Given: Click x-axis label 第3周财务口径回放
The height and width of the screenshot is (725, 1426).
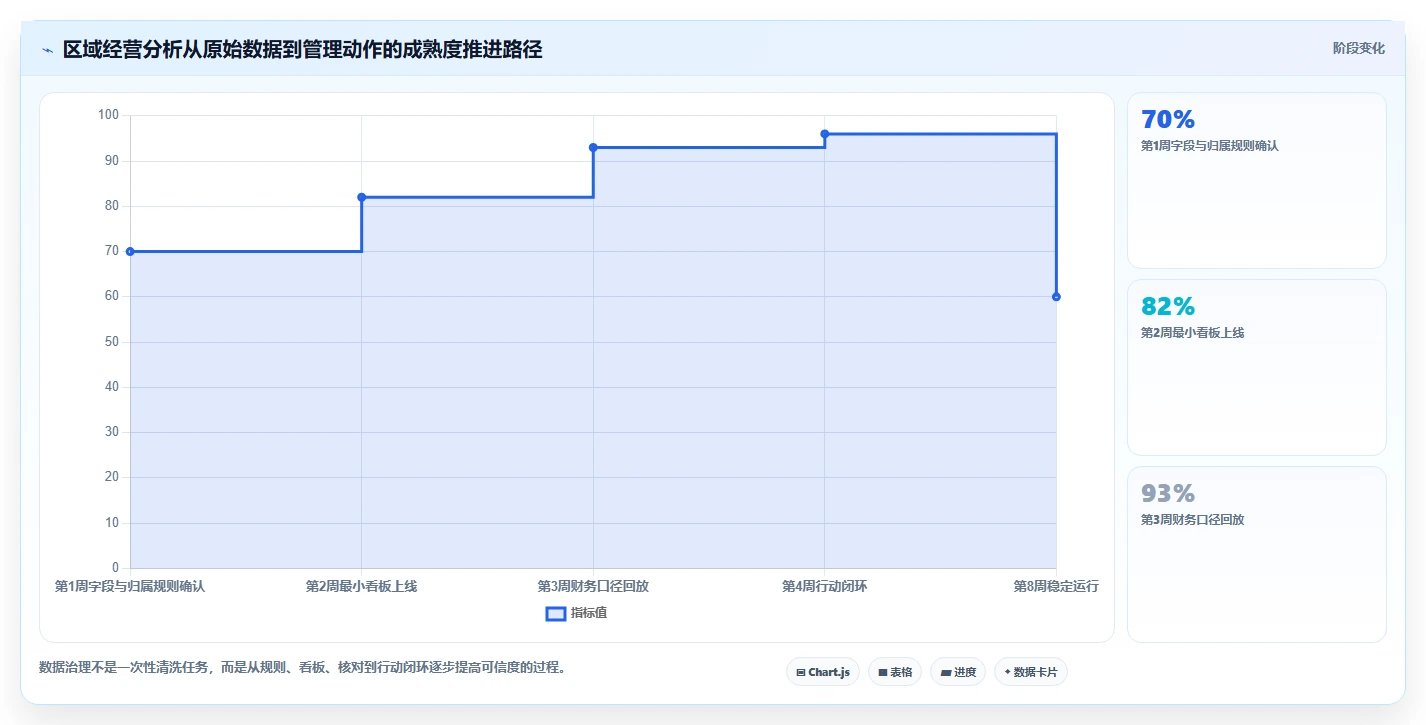Looking at the screenshot, I should (x=593, y=586).
